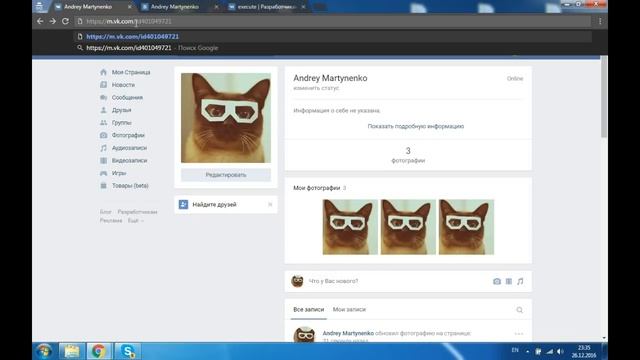Click the goods icon beside Товары (beta)

(103, 186)
